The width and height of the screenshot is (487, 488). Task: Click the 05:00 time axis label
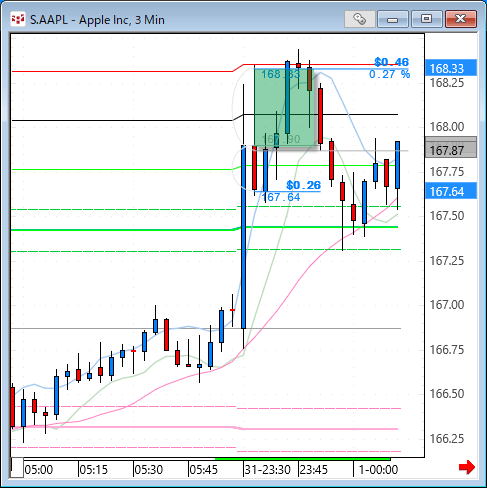click(39, 470)
